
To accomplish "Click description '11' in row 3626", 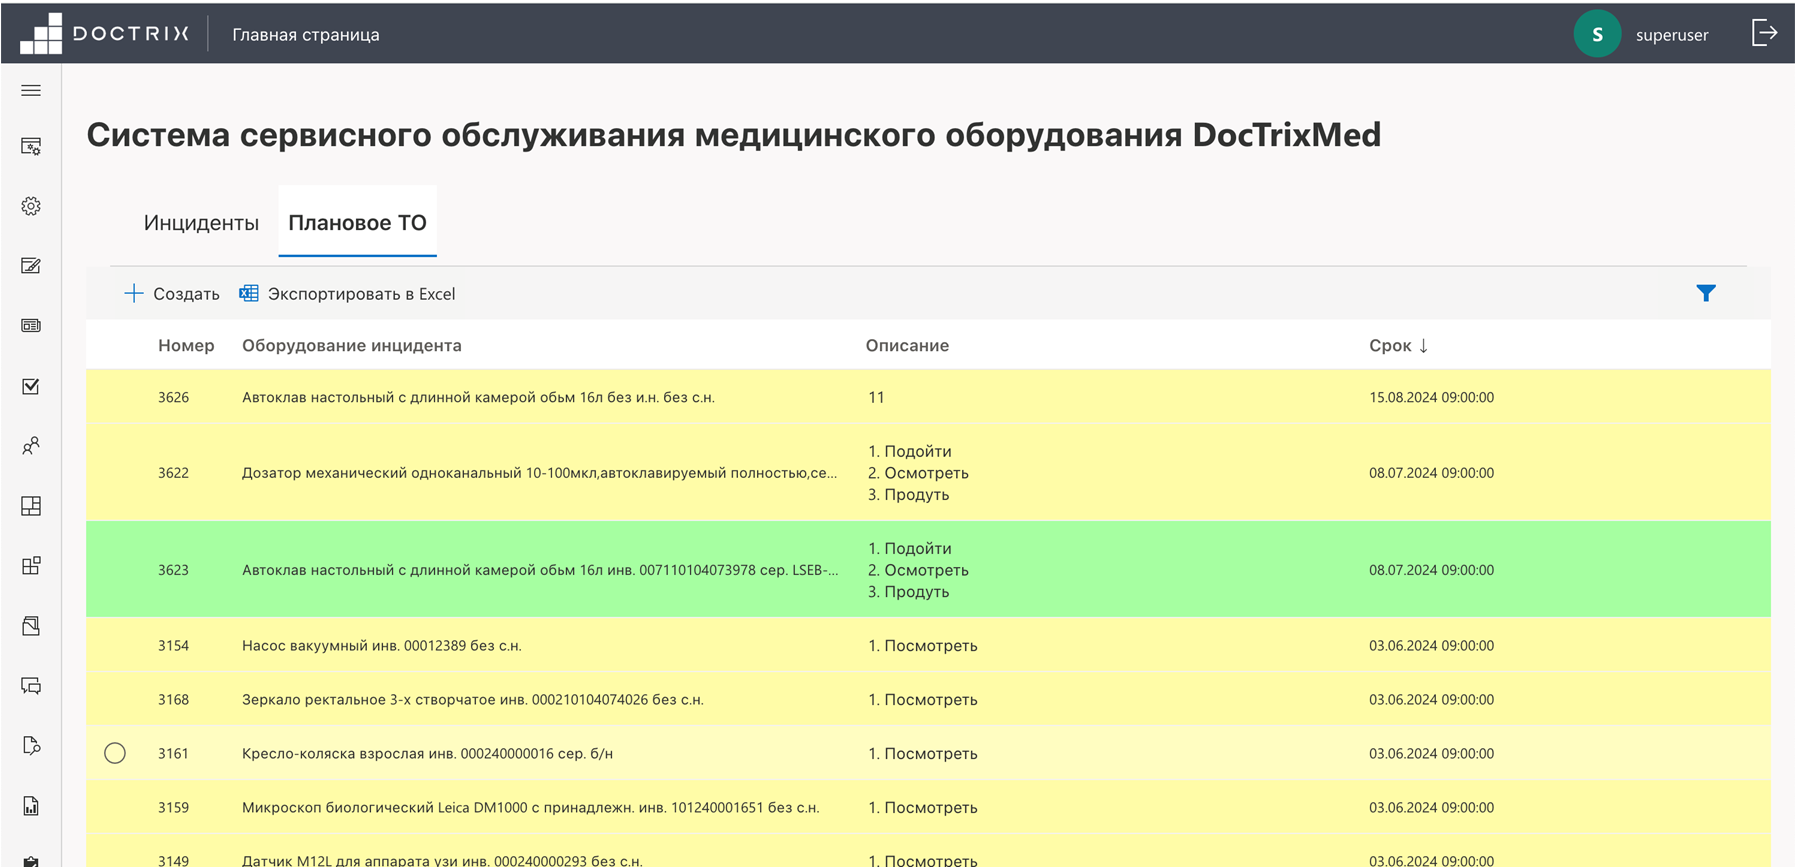I will pyautogui.click(x=876, y=397).
